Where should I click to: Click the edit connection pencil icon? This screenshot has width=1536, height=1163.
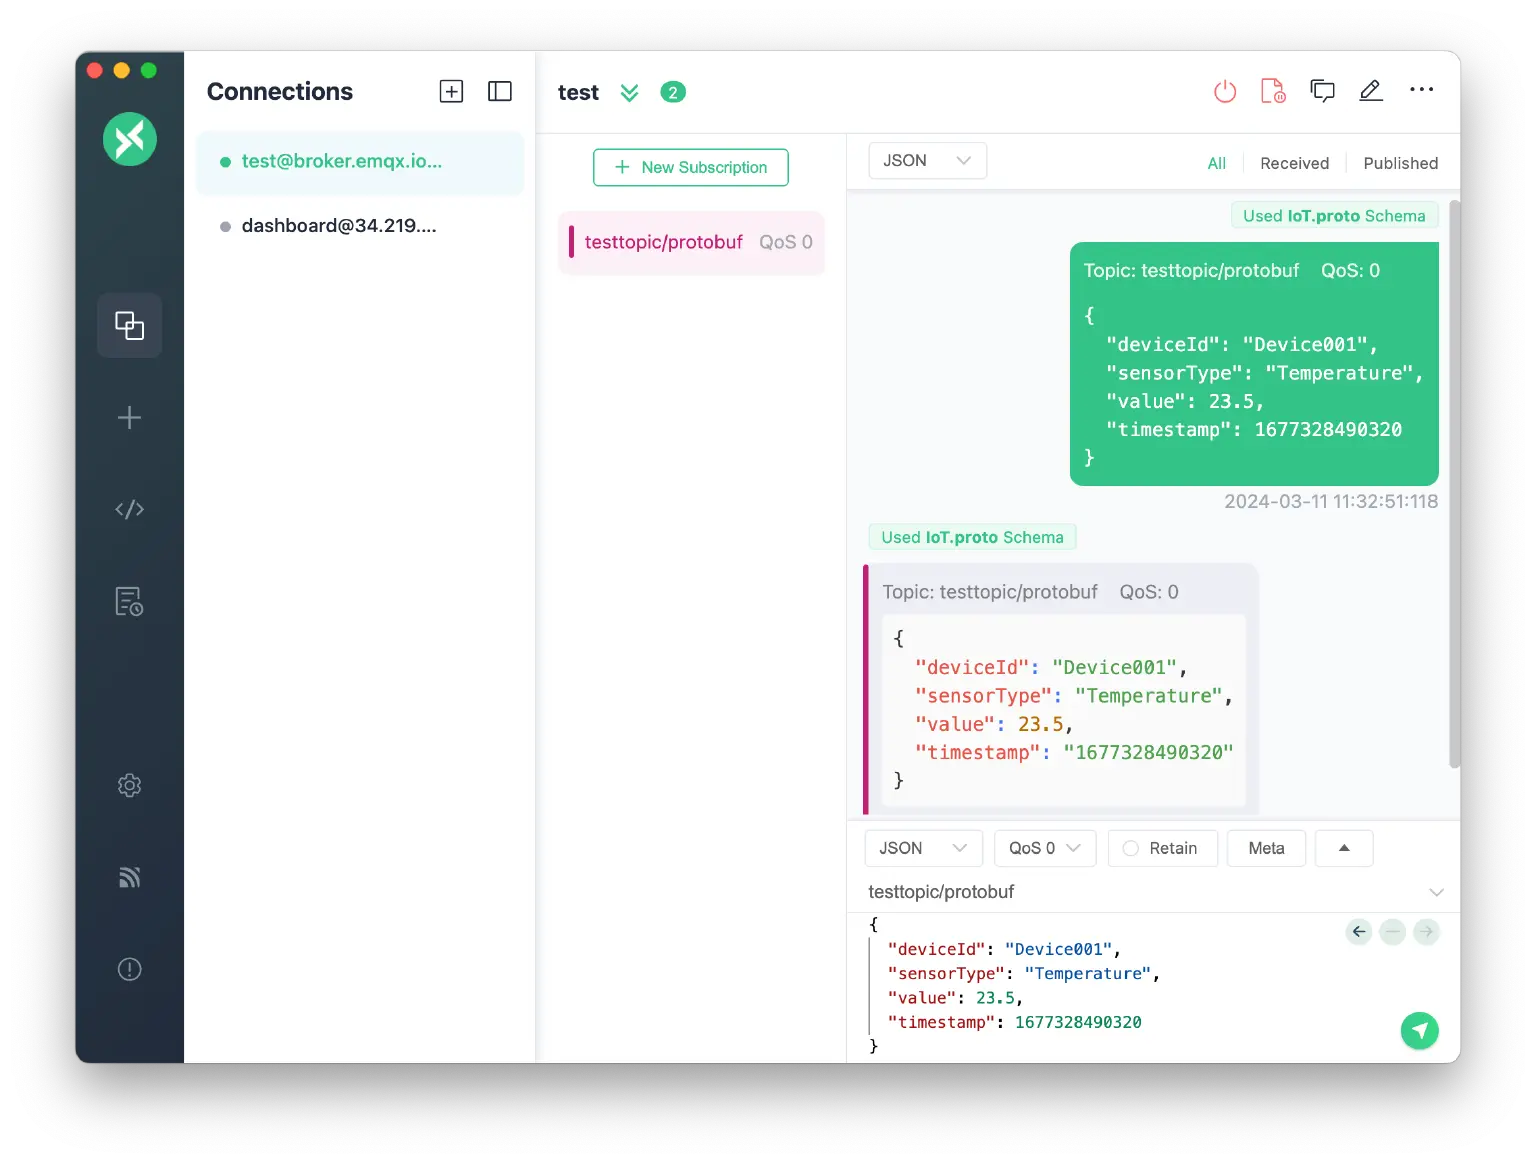pos(1370,91)
